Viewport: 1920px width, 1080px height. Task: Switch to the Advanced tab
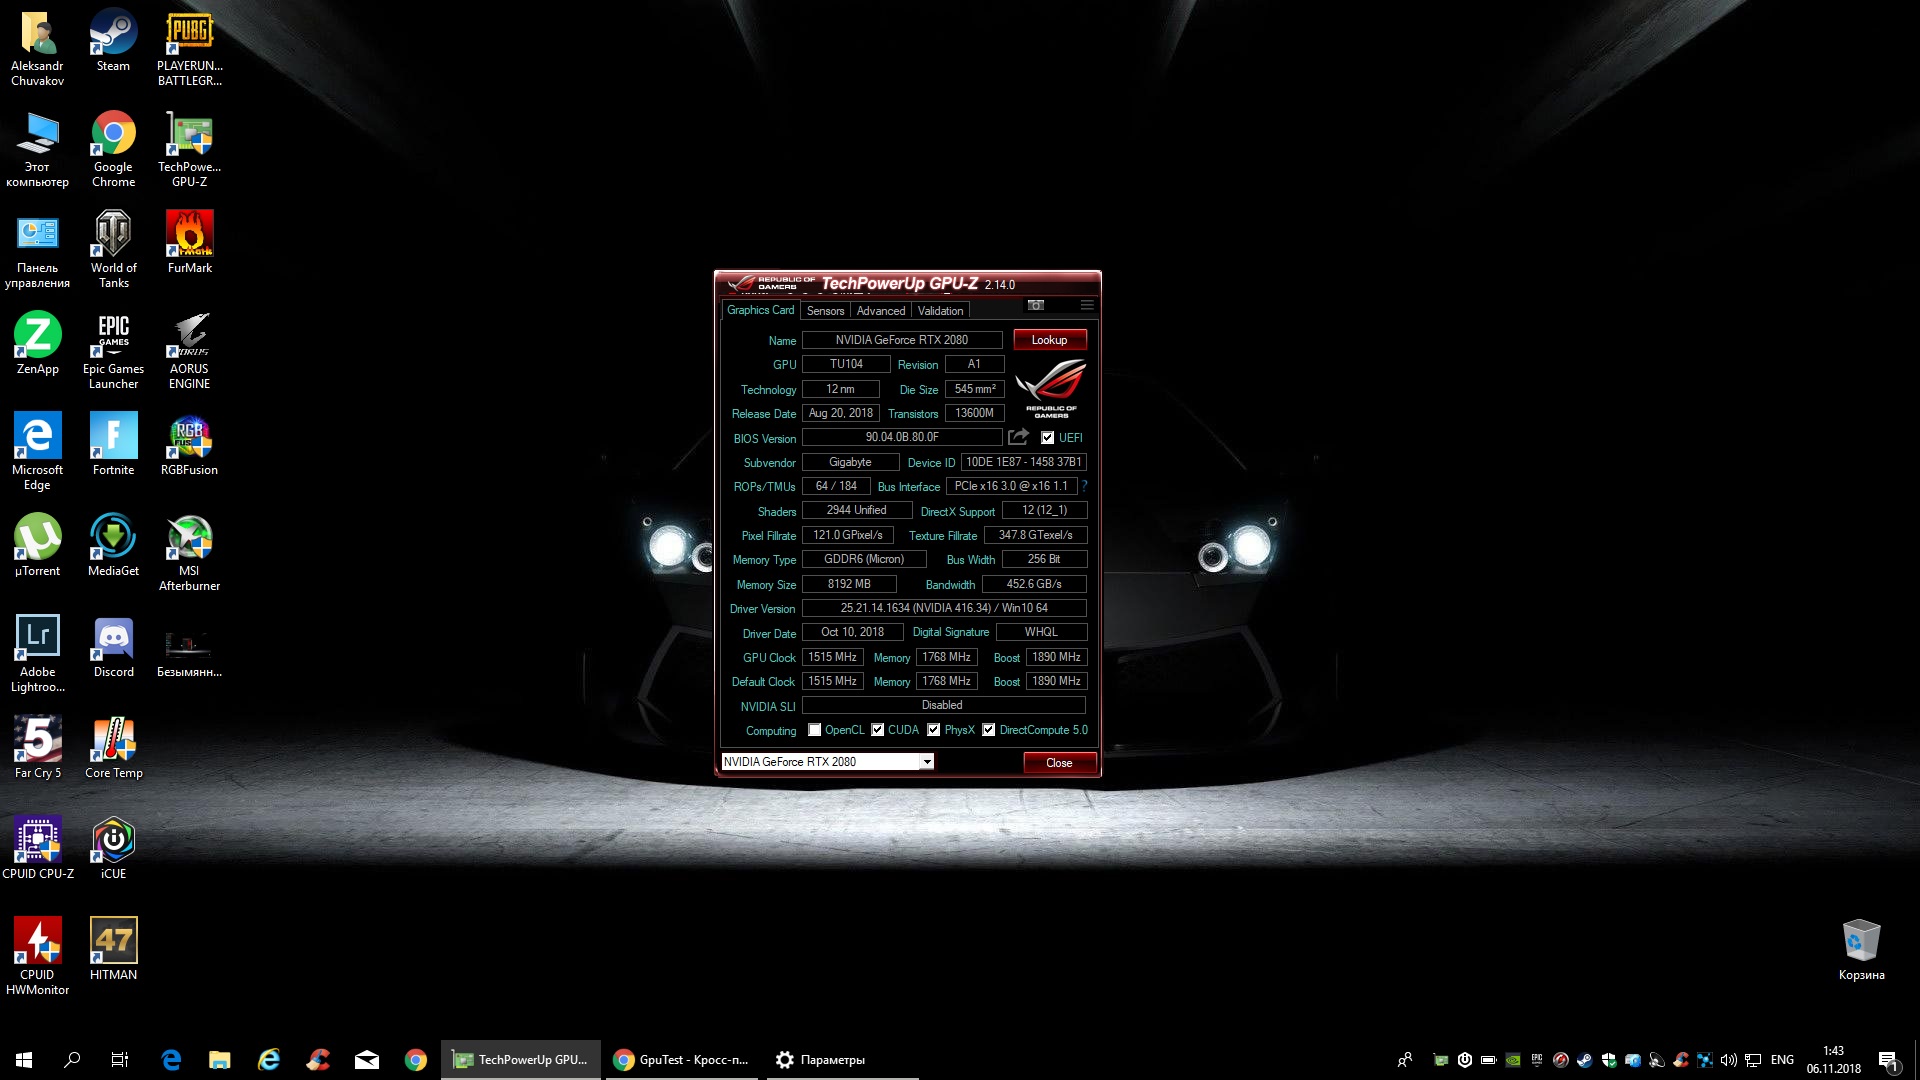pos(880,311)
